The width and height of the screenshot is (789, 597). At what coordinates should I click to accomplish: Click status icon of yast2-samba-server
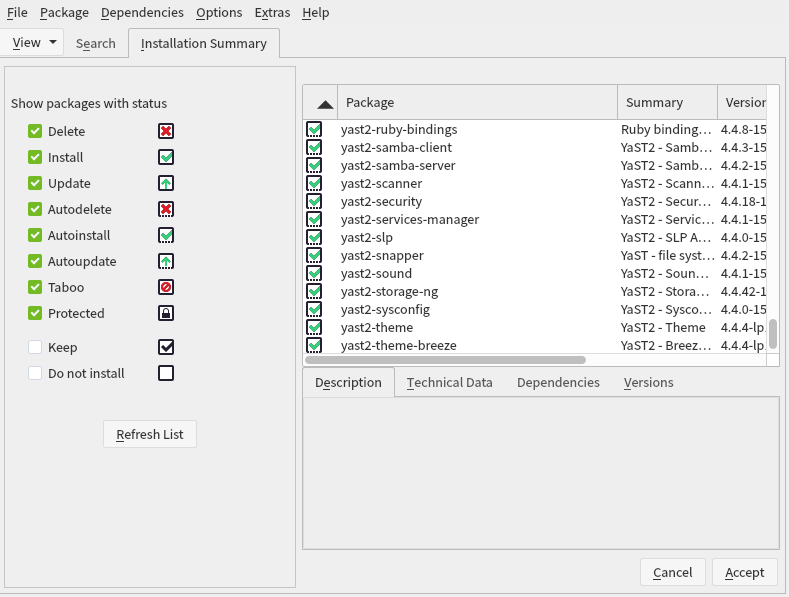click(x=314, y=166)
